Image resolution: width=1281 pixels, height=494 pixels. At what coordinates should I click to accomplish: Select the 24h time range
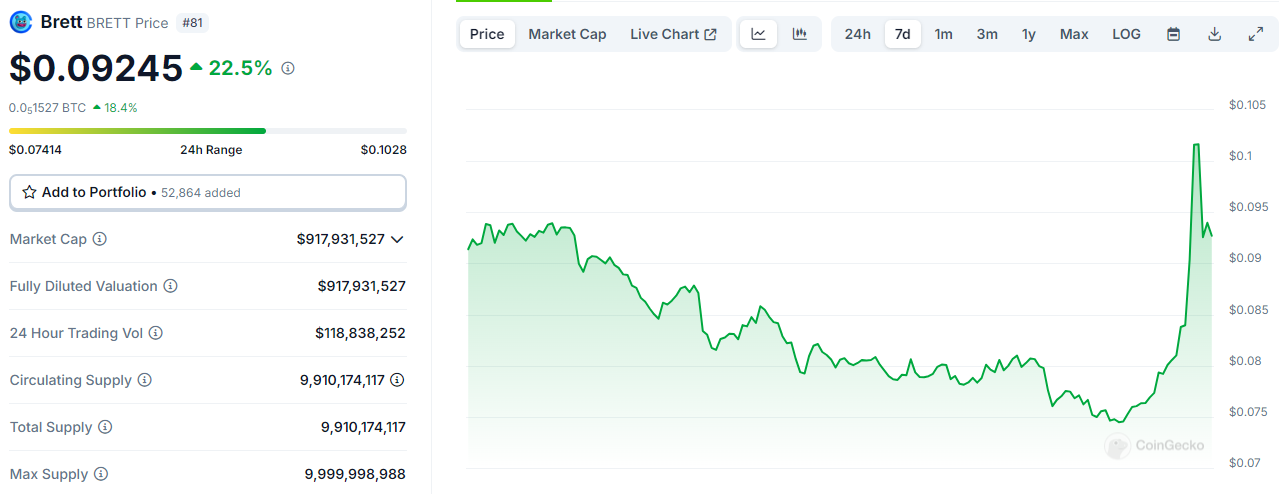857,34
